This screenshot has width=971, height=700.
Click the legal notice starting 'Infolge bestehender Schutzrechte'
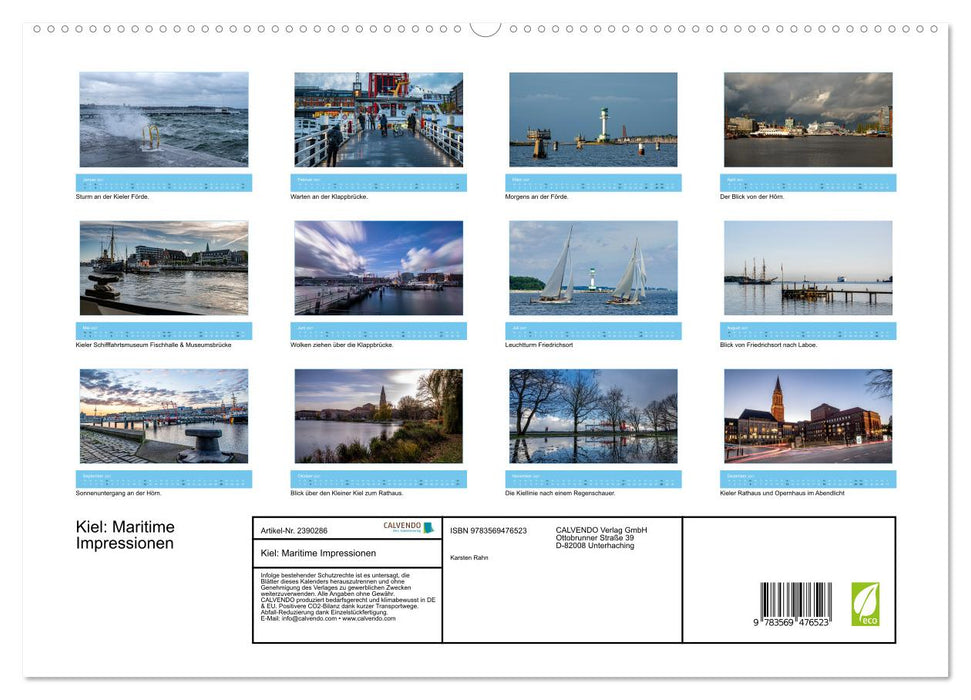coord(348,597)
